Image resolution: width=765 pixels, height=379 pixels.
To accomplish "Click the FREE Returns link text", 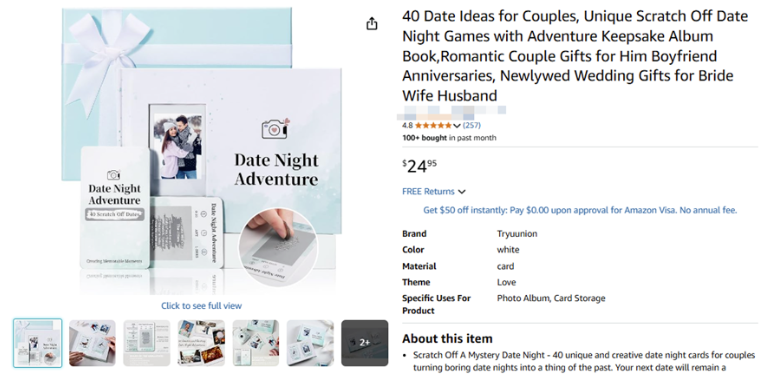I will click(428, 192).
